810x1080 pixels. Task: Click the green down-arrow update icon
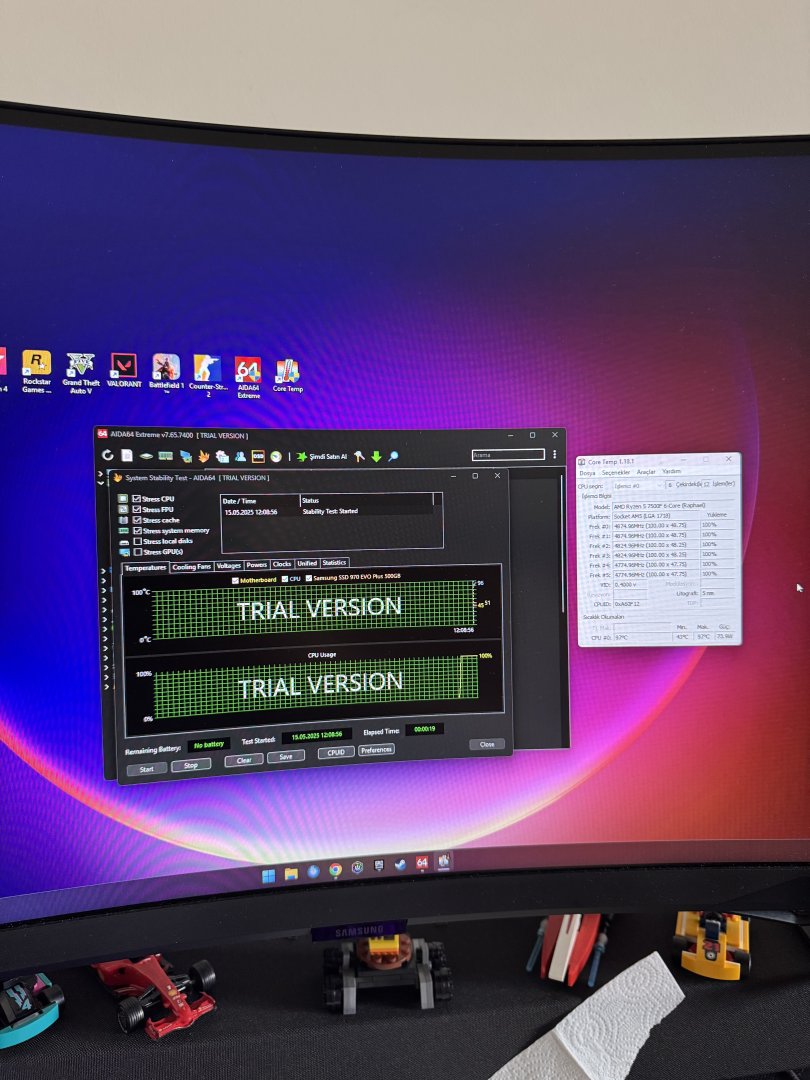click(x=376, y=456)
